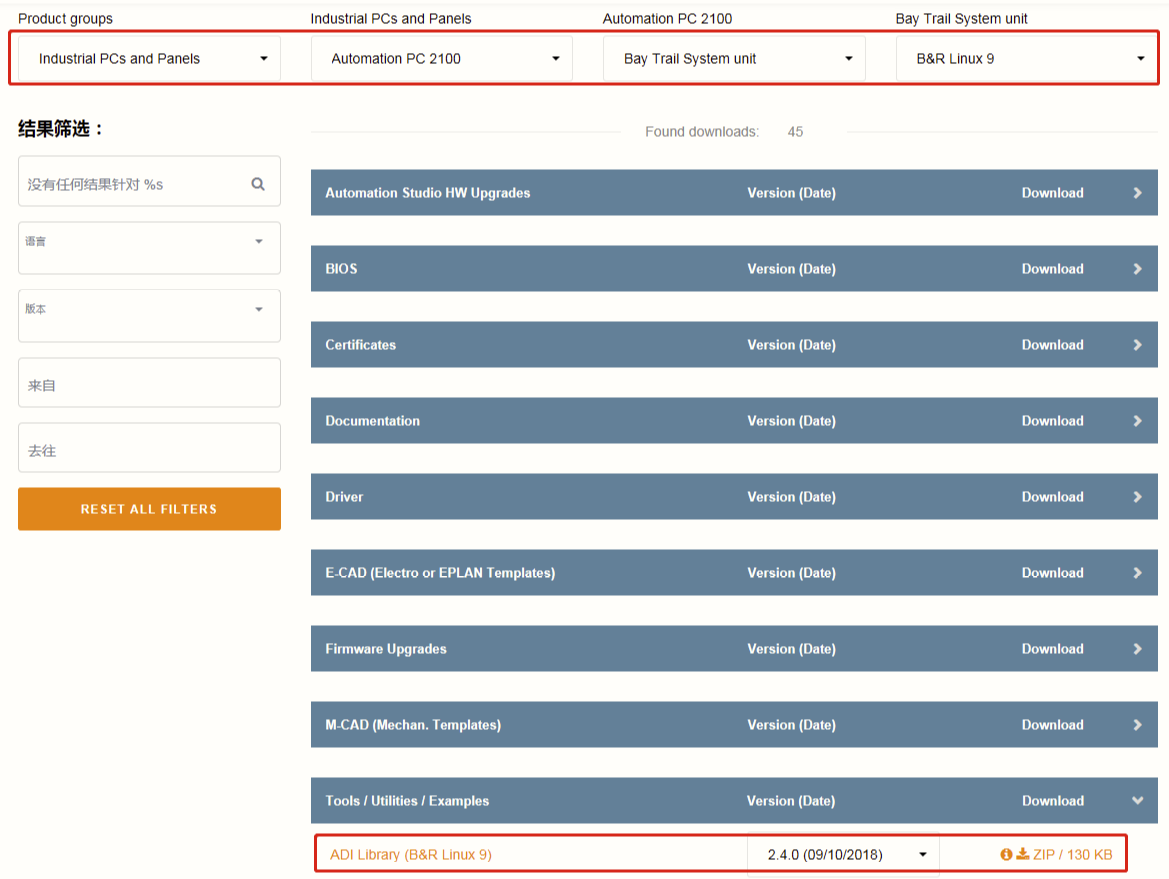Open the ADI Library (B&R Linux 9) link
The image size is (1169, 879).
pos(411,854)
